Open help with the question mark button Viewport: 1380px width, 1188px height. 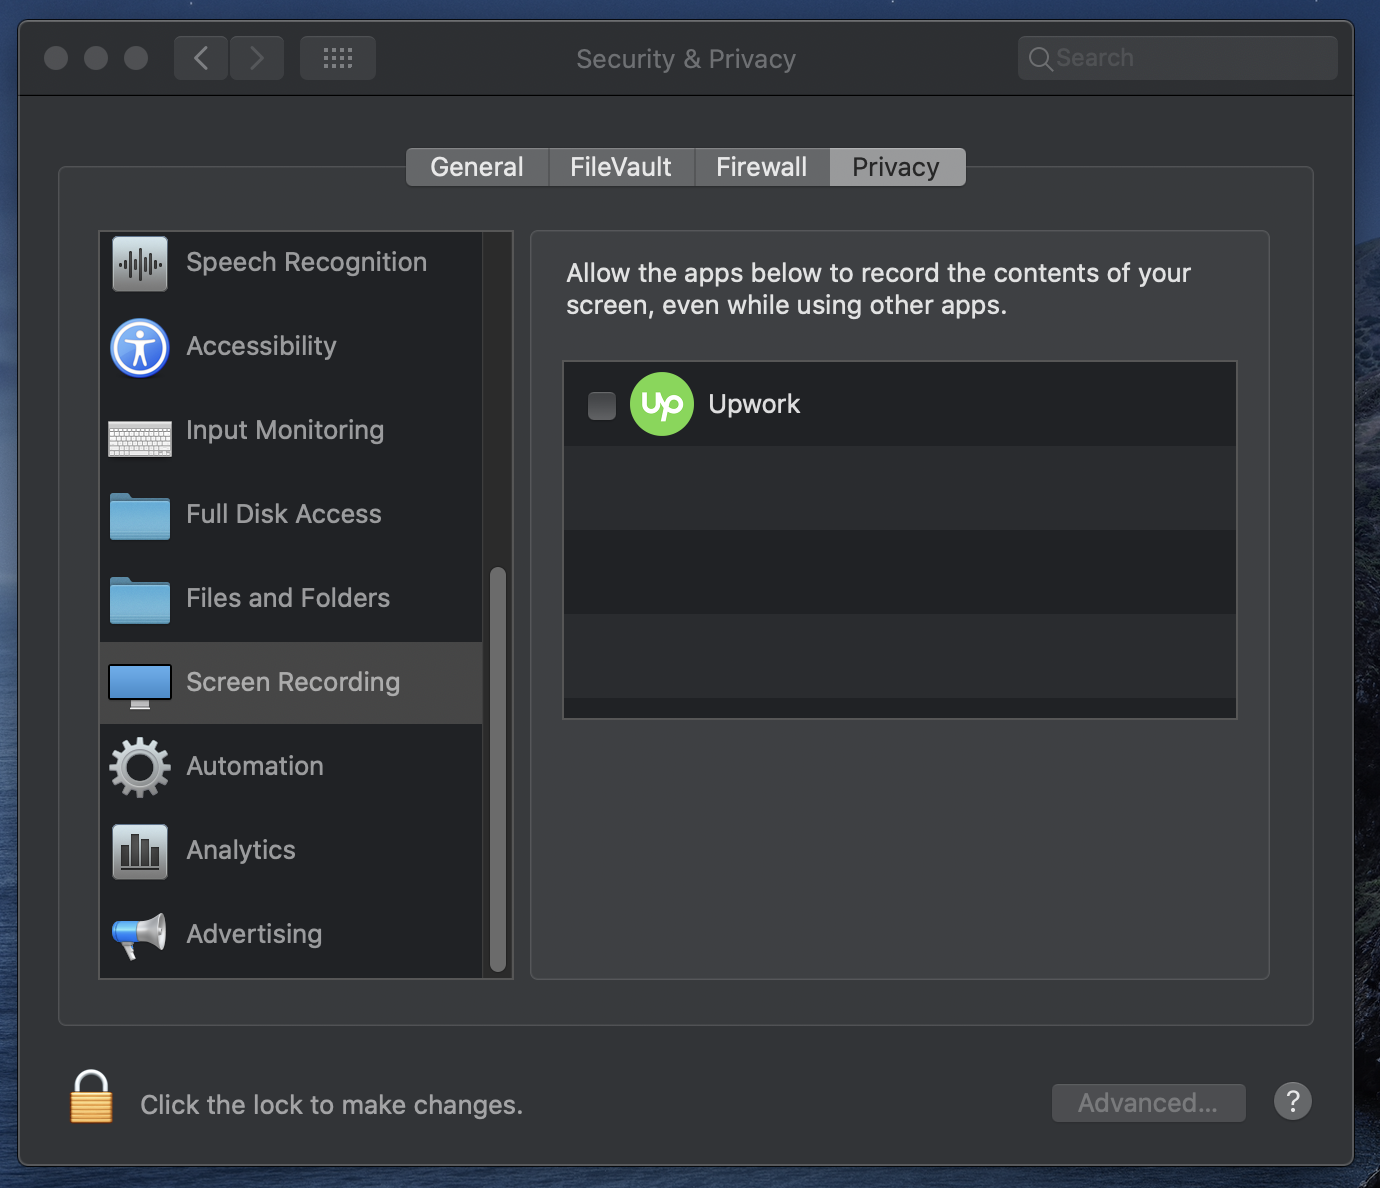pos(1292,1102)
